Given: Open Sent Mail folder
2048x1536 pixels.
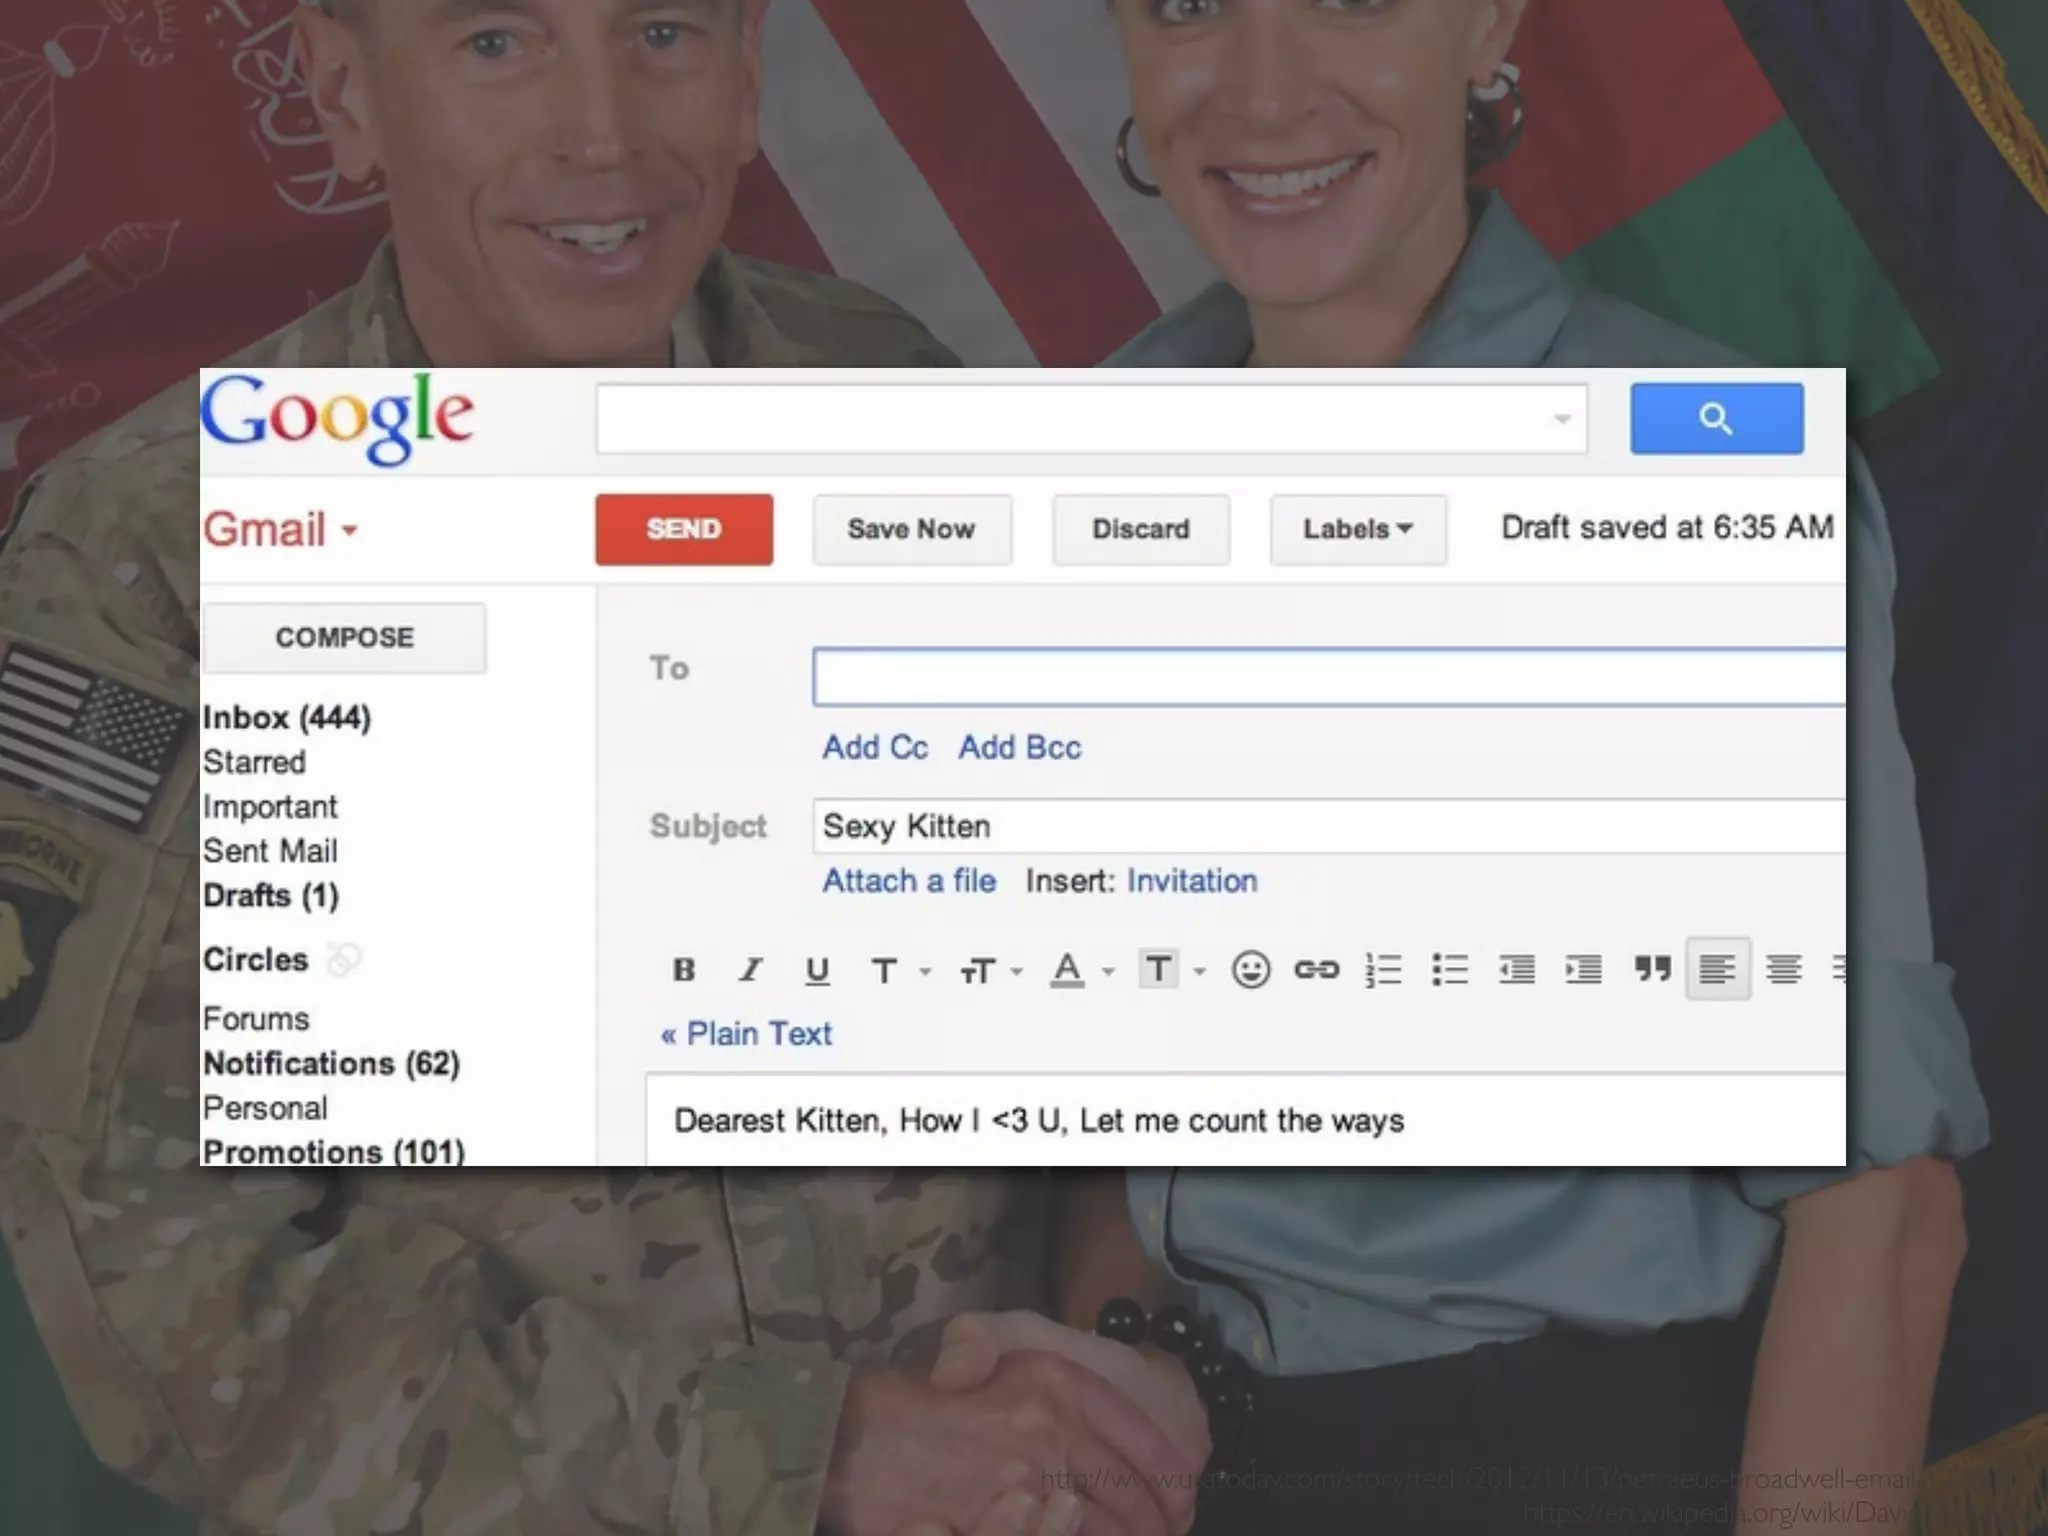Looking at the screenshot, I should (x=270, y=851).
